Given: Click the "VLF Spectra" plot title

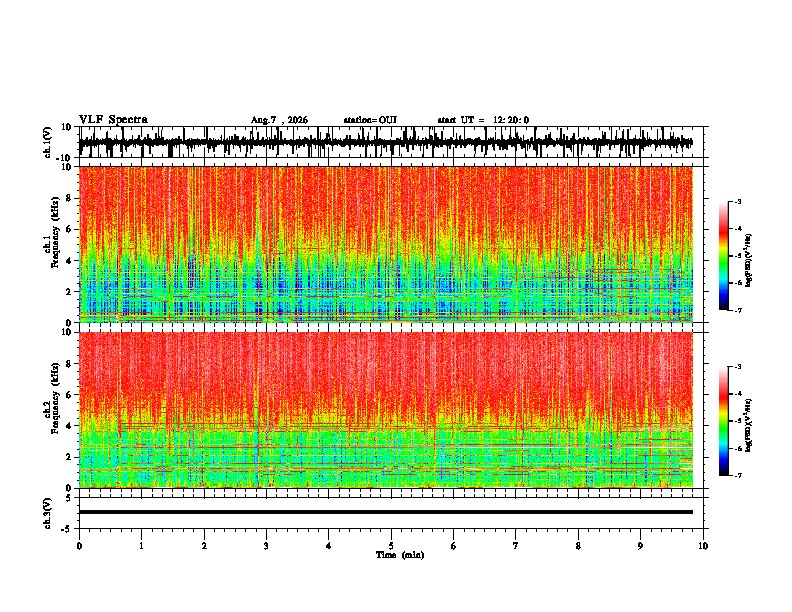Looking at the screenshot, I should (x=113, y=120).
